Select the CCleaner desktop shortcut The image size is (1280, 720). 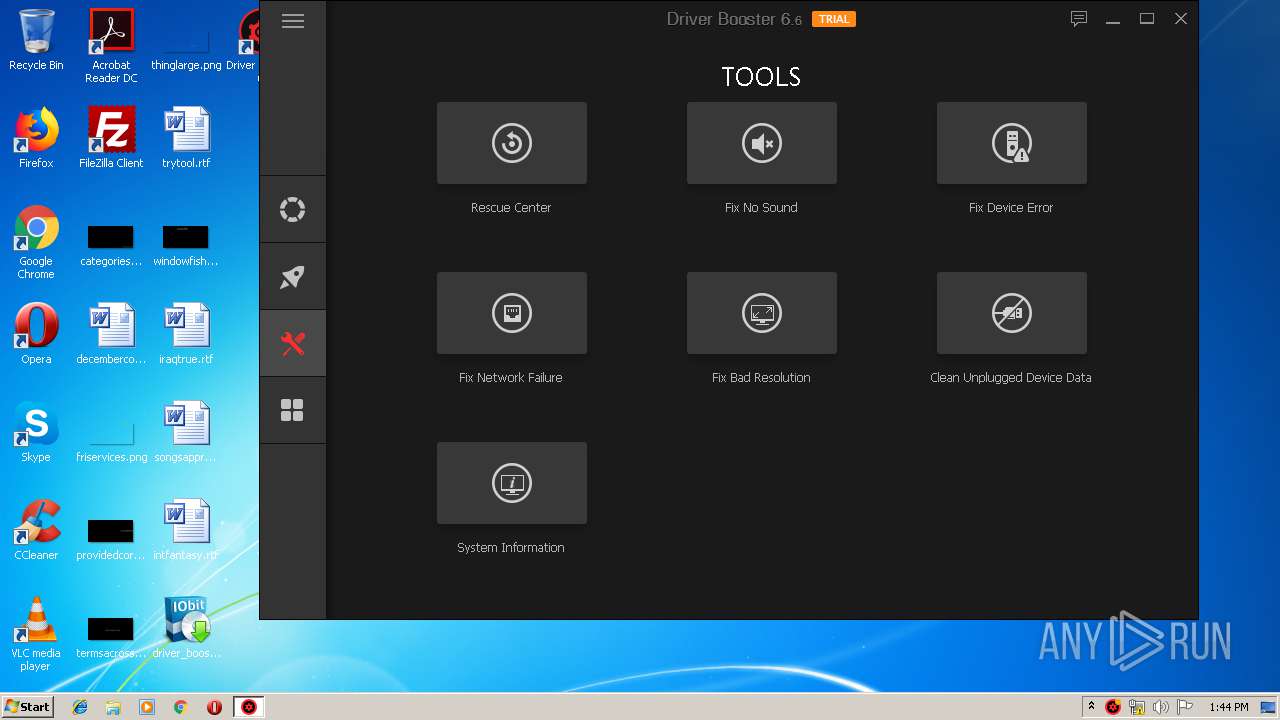(x=36, y=530)
